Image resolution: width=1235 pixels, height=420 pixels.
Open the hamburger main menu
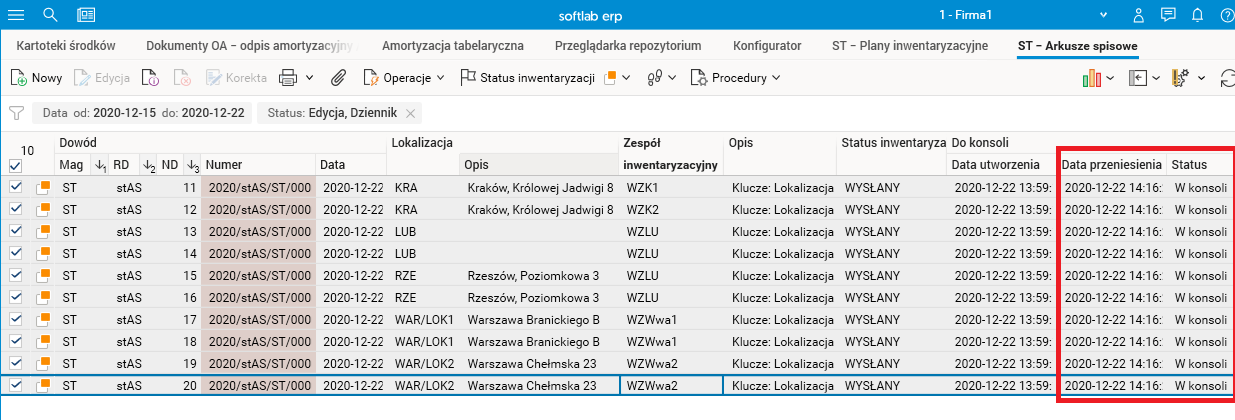(16, 15)
